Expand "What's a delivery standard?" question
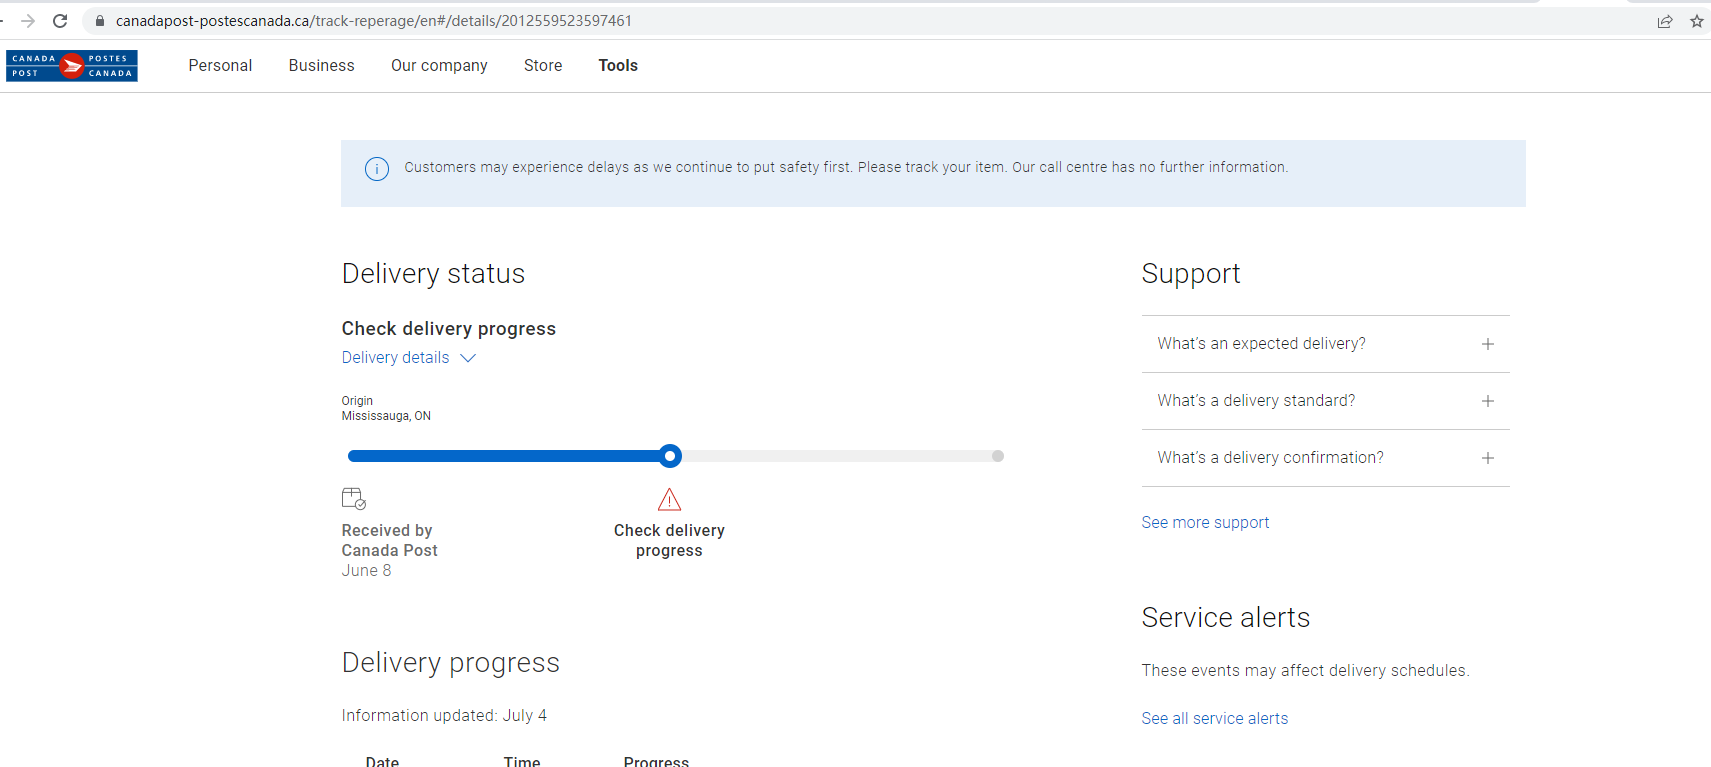This screenshot has width=1711, height=767. click(x=1487, y=401)
